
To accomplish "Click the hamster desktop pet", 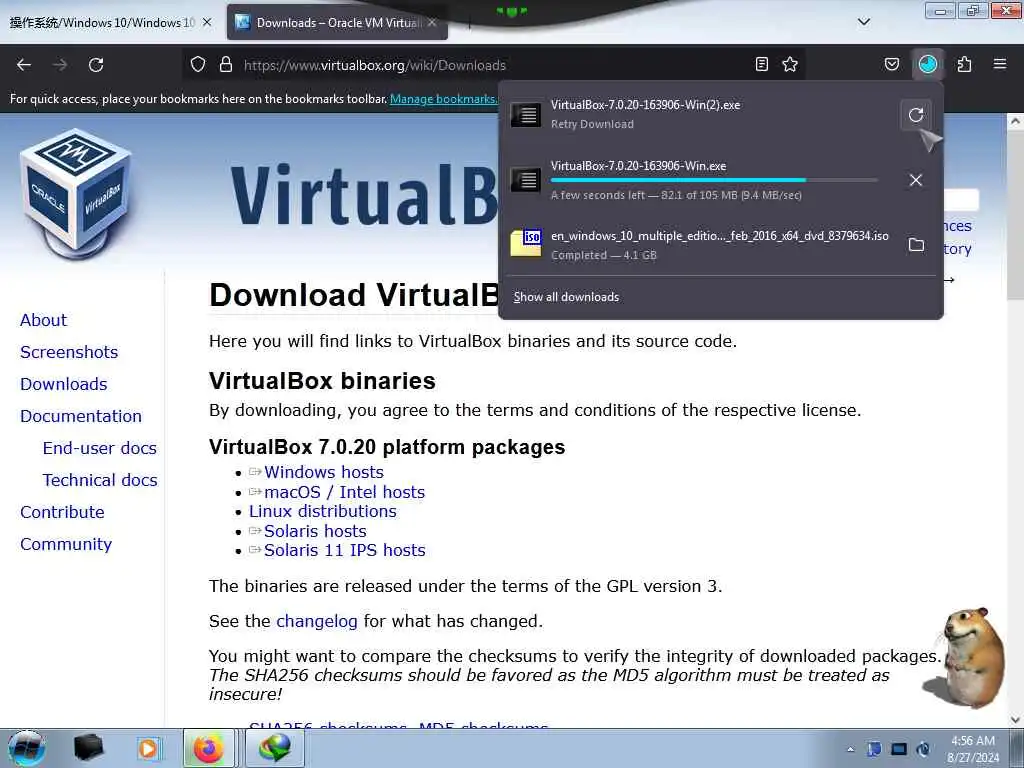I will point(965,658).
